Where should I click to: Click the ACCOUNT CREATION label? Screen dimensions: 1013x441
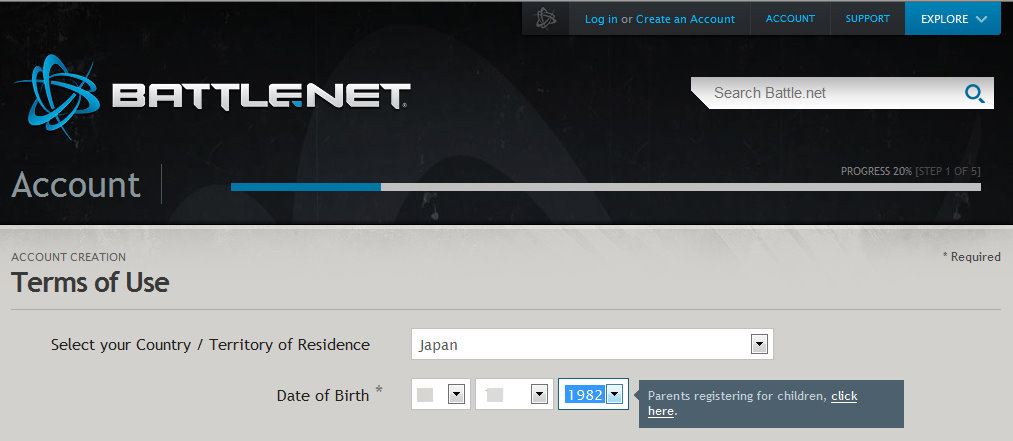coord(68,257)
